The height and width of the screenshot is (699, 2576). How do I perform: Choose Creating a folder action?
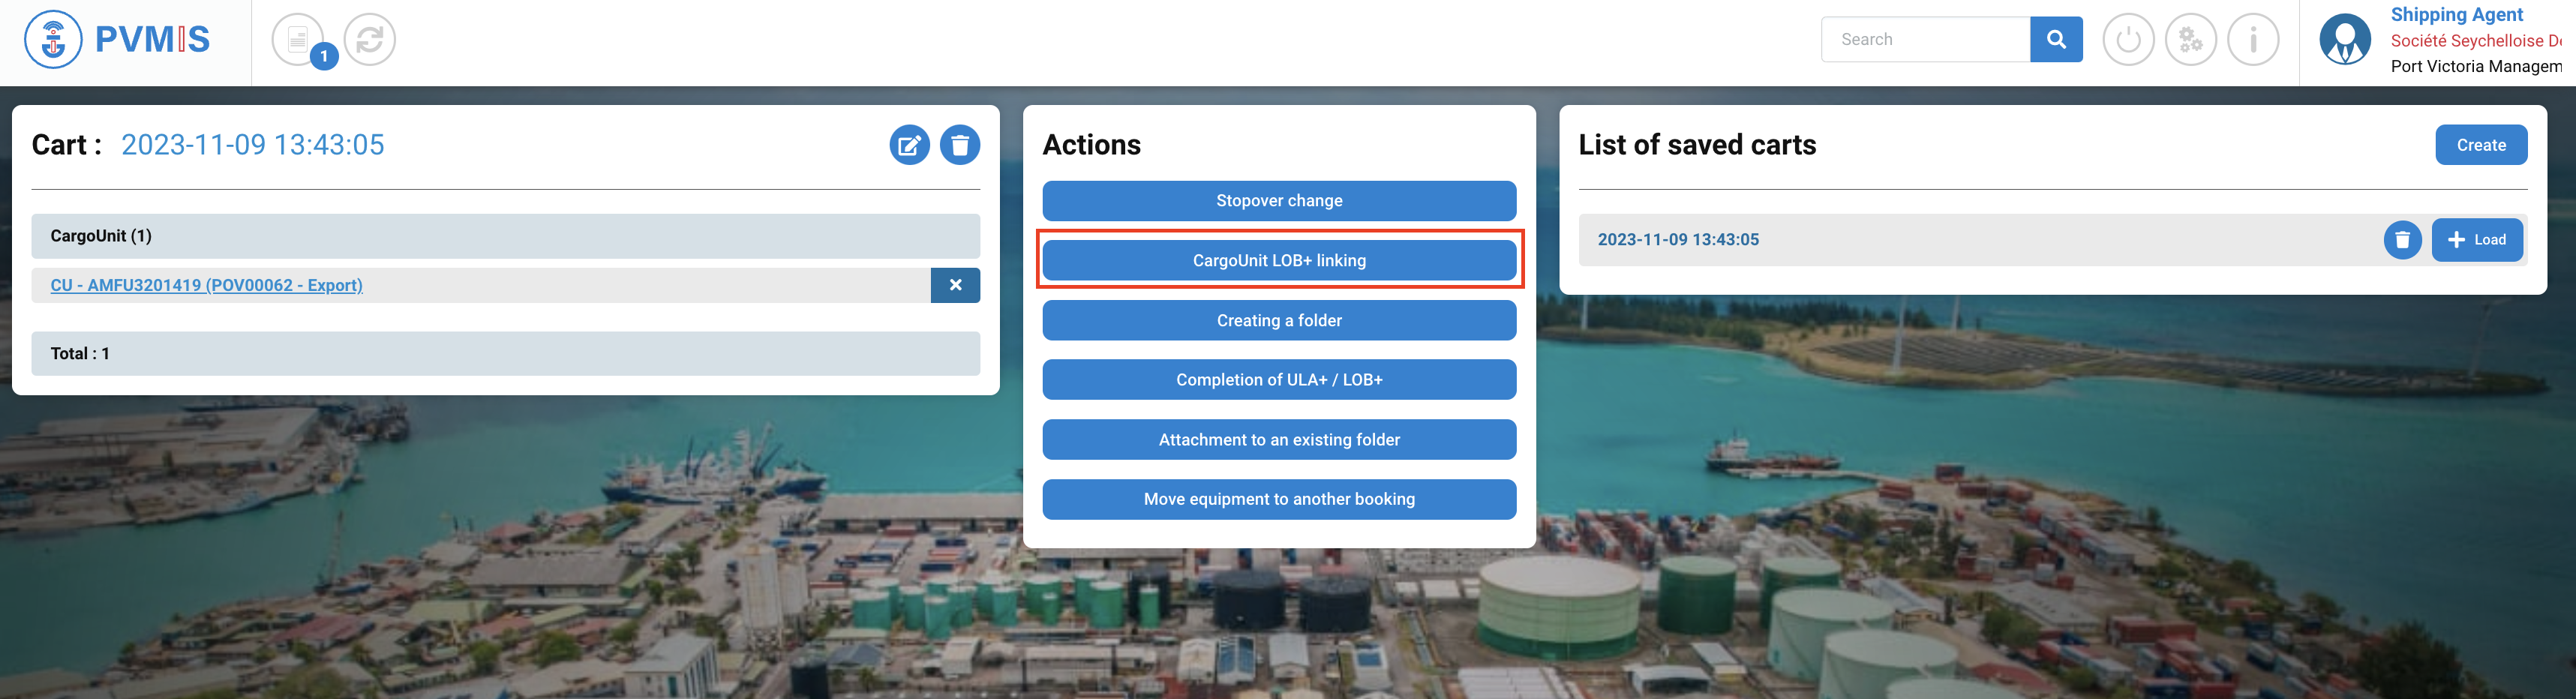(x=1279, y=321)
